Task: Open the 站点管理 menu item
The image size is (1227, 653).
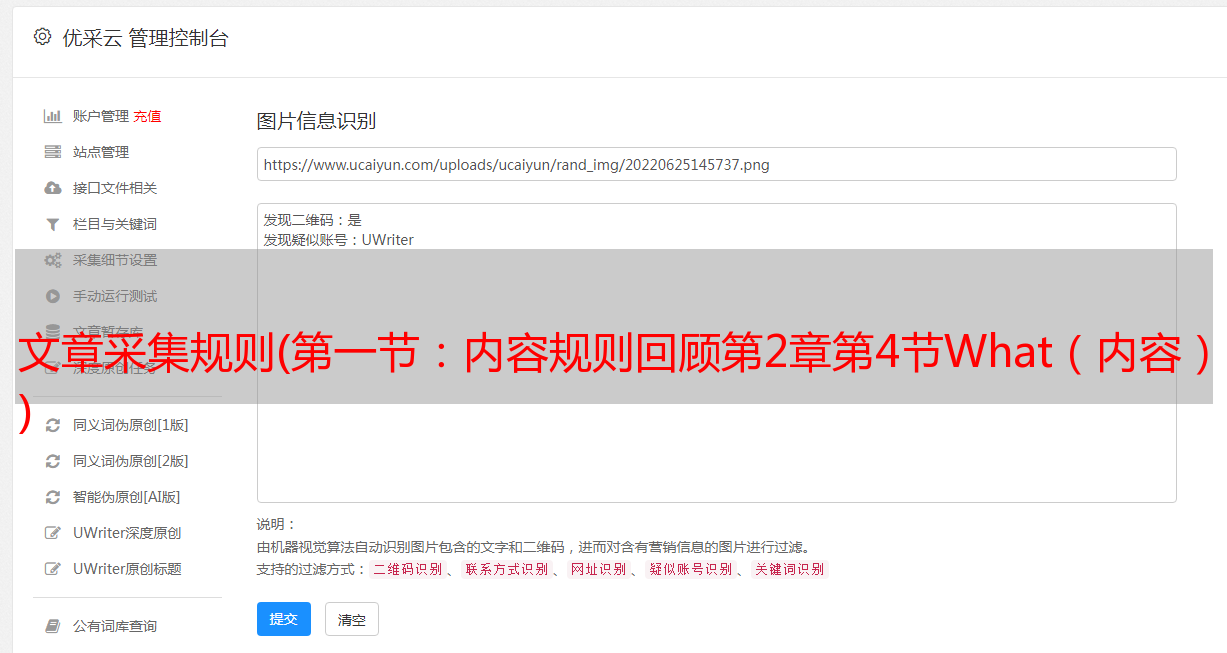Action: pos(101,152)
